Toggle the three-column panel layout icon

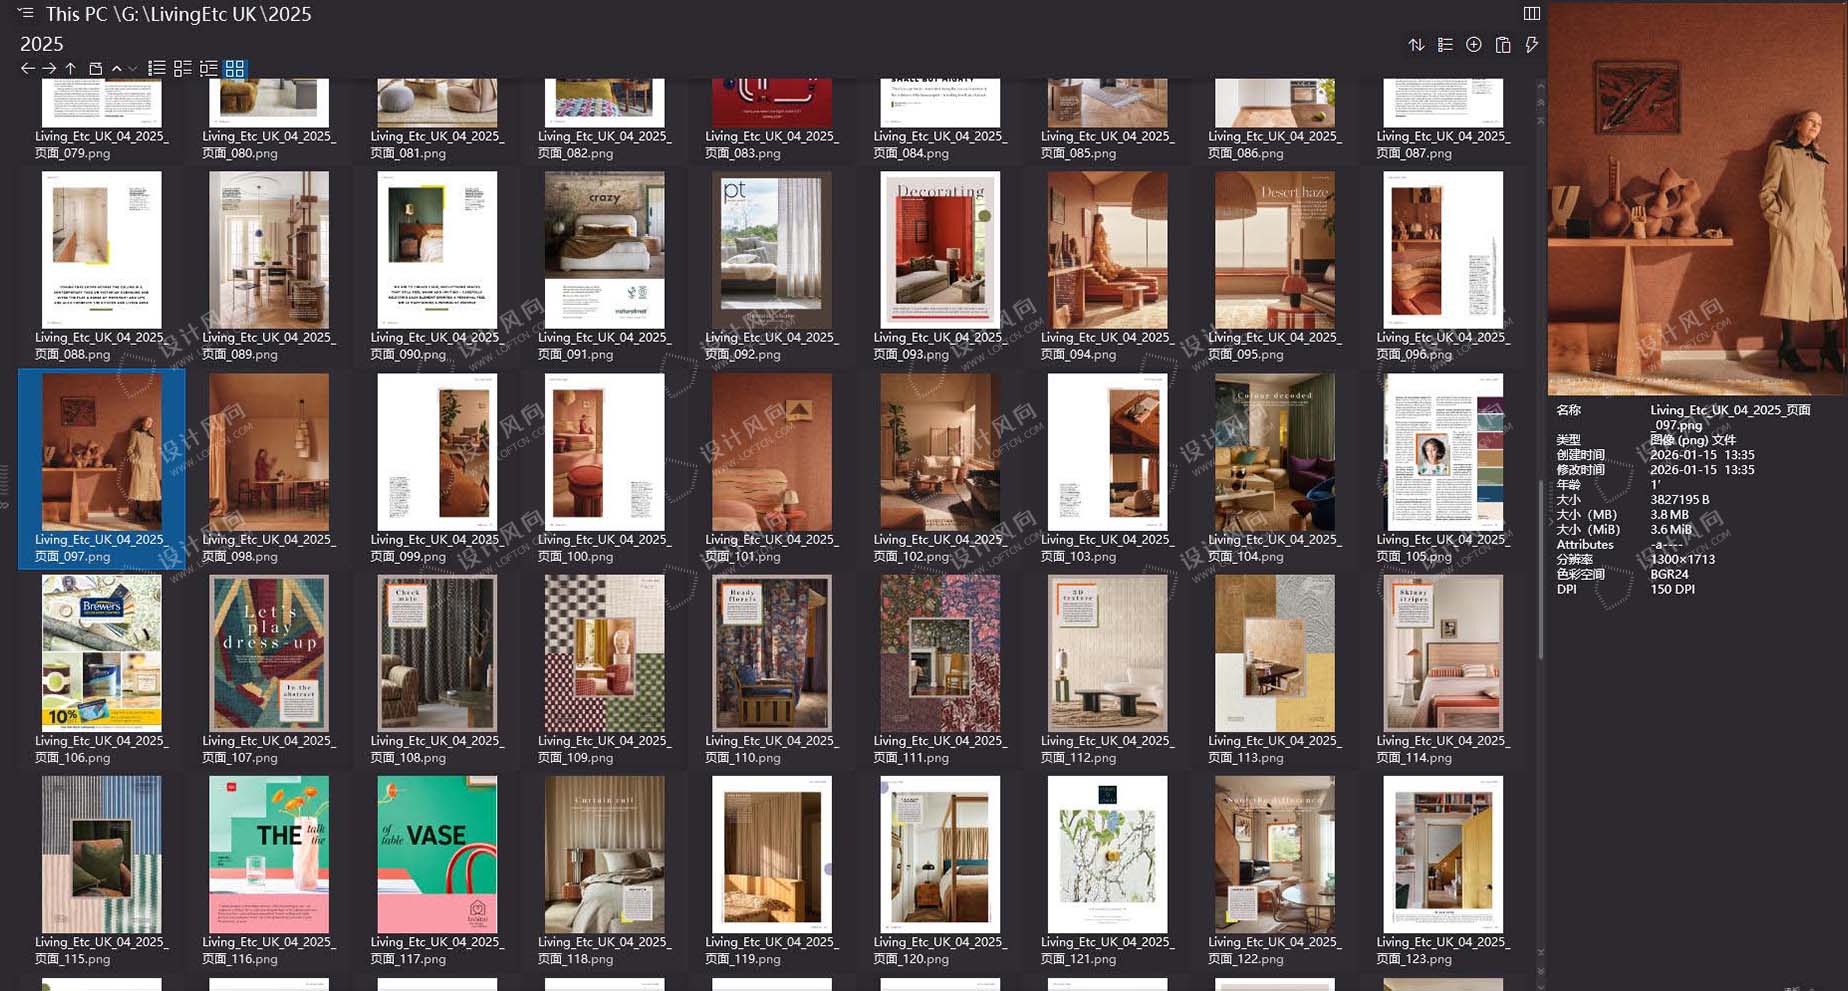(1531, 14)
